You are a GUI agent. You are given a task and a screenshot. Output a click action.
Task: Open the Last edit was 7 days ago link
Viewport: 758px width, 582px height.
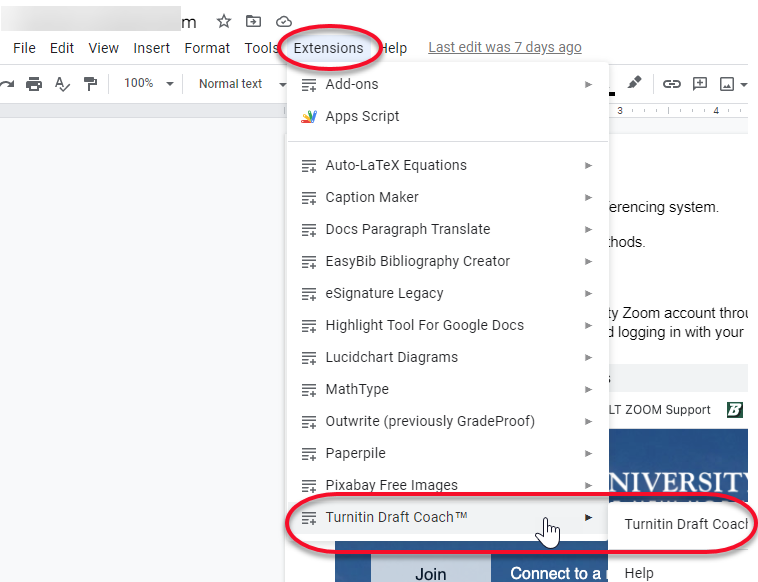[x=505, y=47]
